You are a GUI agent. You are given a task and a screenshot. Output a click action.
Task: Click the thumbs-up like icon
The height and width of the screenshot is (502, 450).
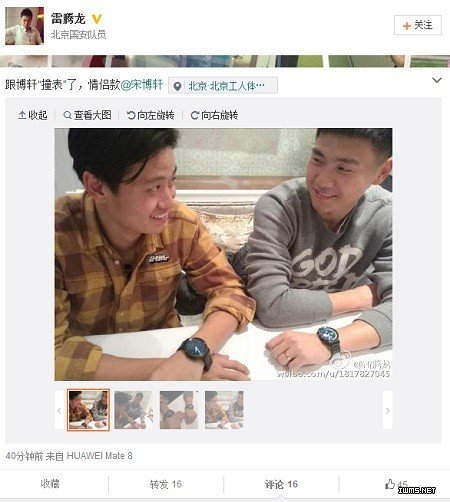[390, 484]
